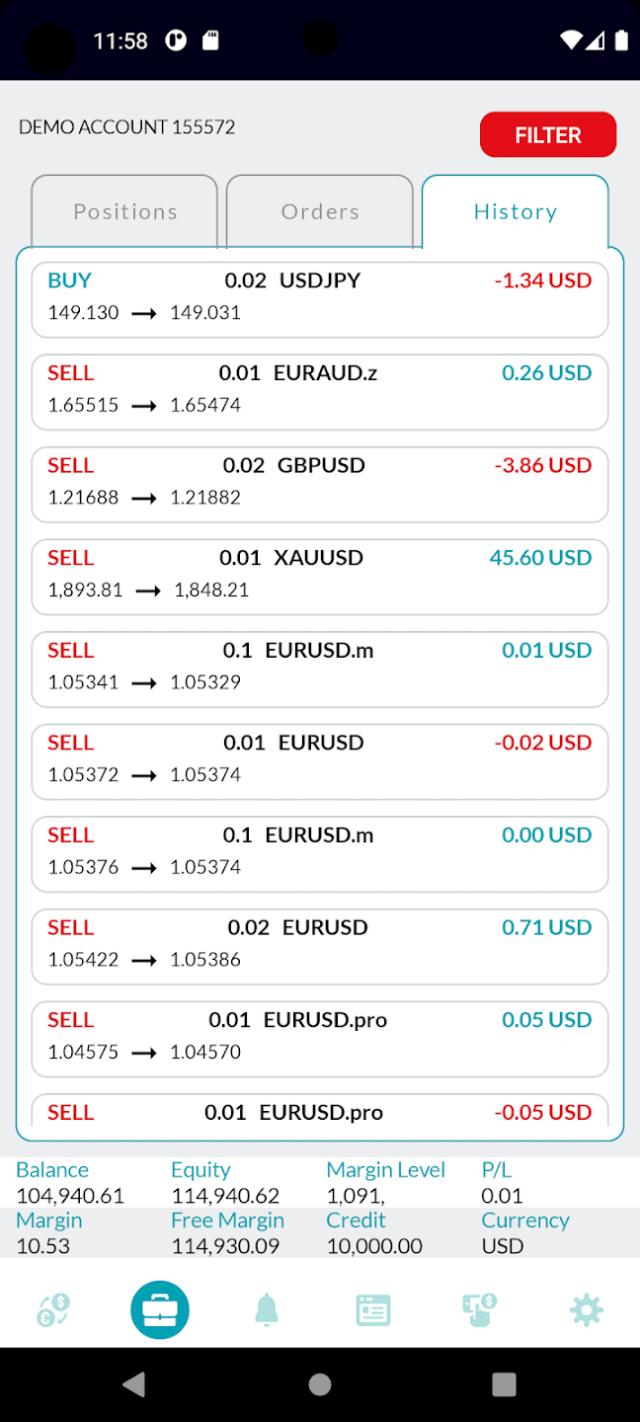Tap the Android home circle button

320,1384
